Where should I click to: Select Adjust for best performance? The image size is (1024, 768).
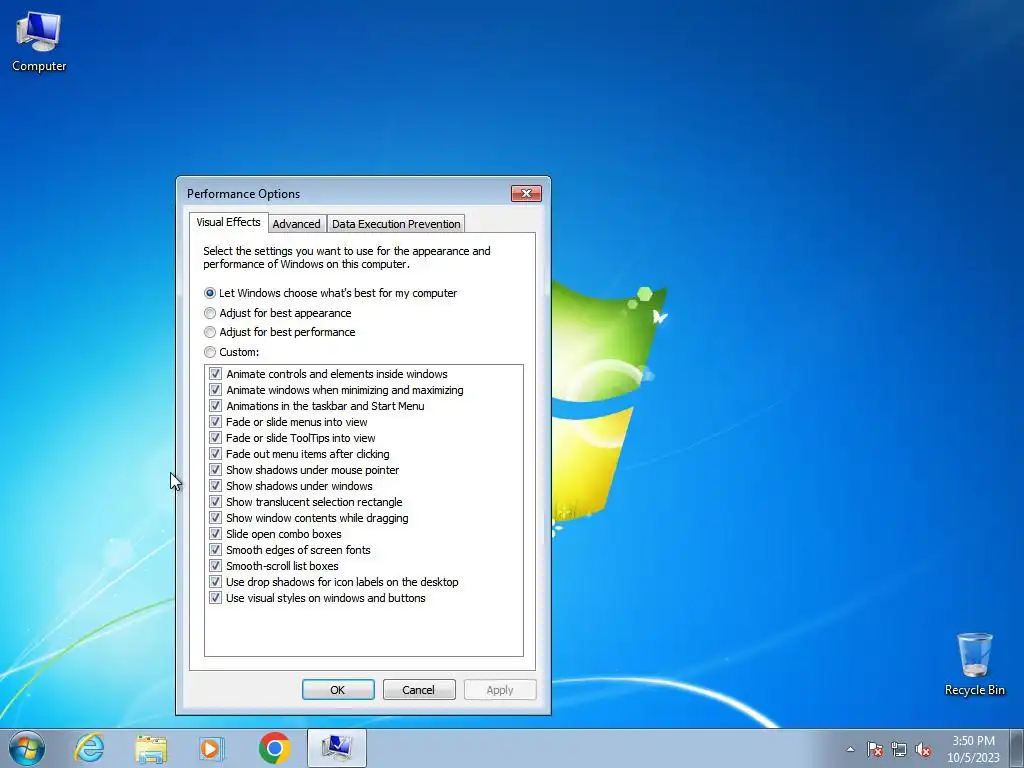coord(280,332)
